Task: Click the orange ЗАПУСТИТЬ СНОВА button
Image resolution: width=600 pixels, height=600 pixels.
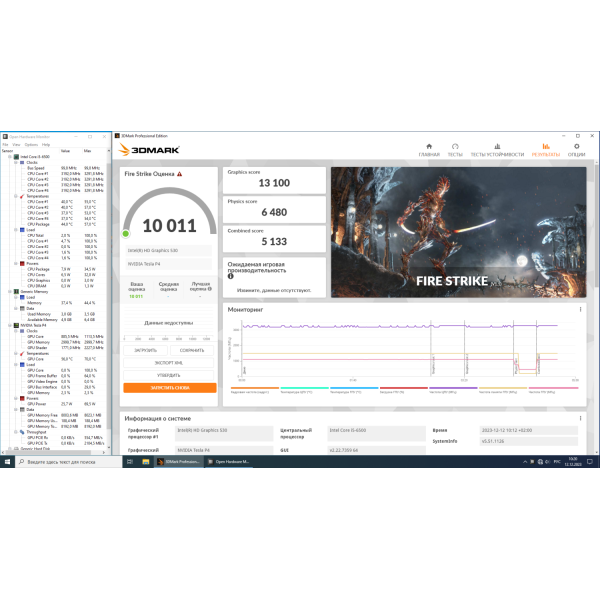Action: point(170,388)
